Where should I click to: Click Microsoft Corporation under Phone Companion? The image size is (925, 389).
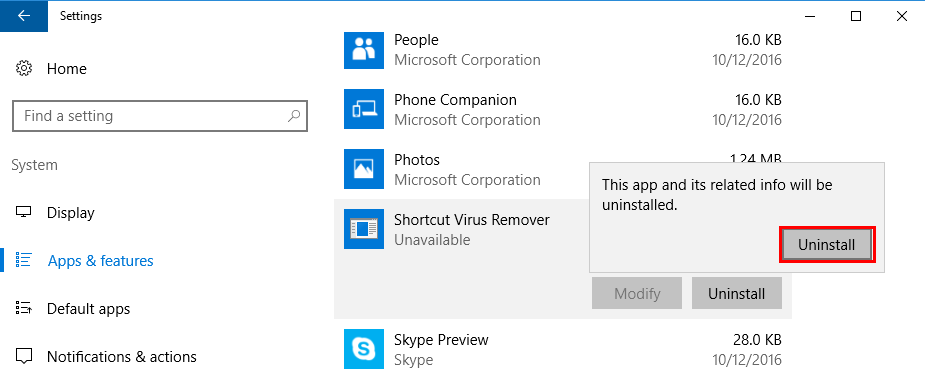click(467, 120)
